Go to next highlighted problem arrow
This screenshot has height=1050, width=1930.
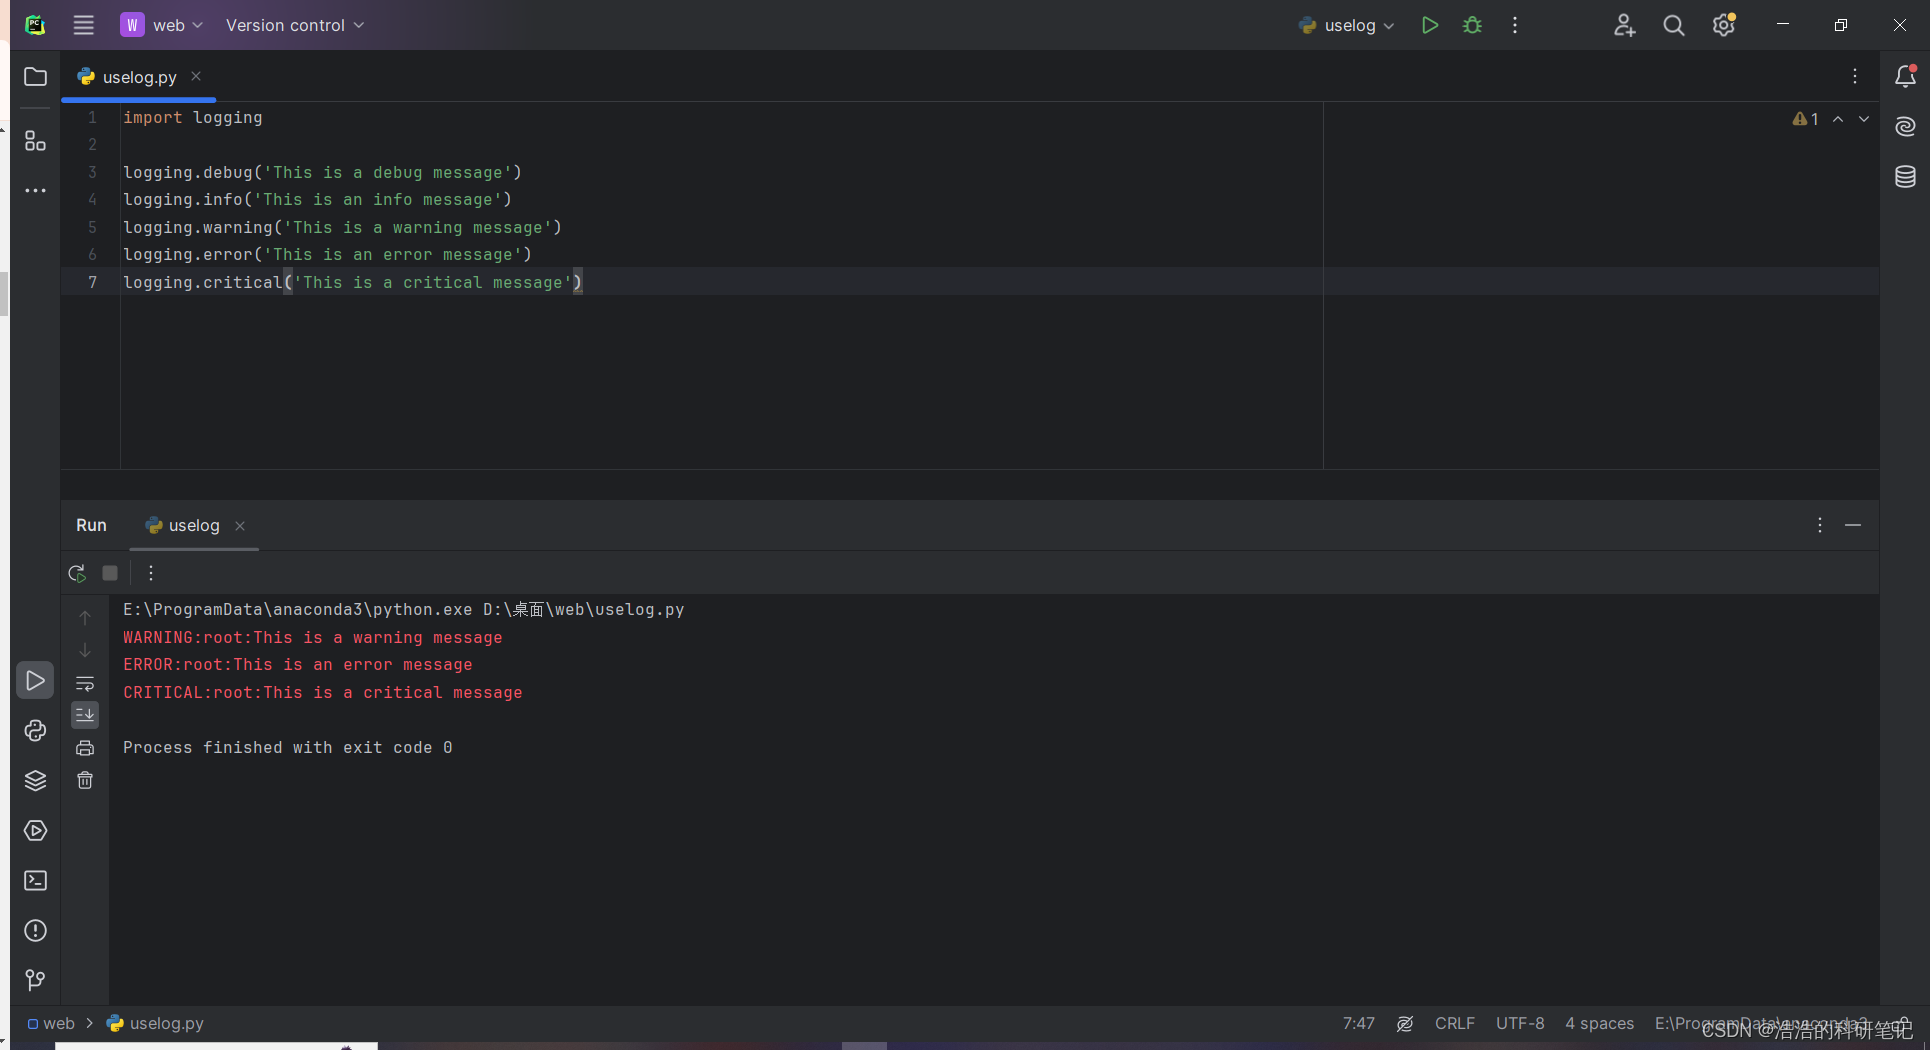1864,119
